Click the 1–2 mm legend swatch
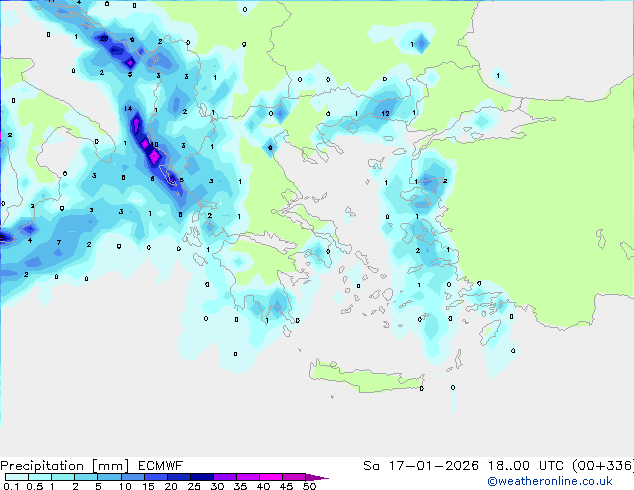Image resolution: width=634 pixels, height=490 pixels. (63, 477)
